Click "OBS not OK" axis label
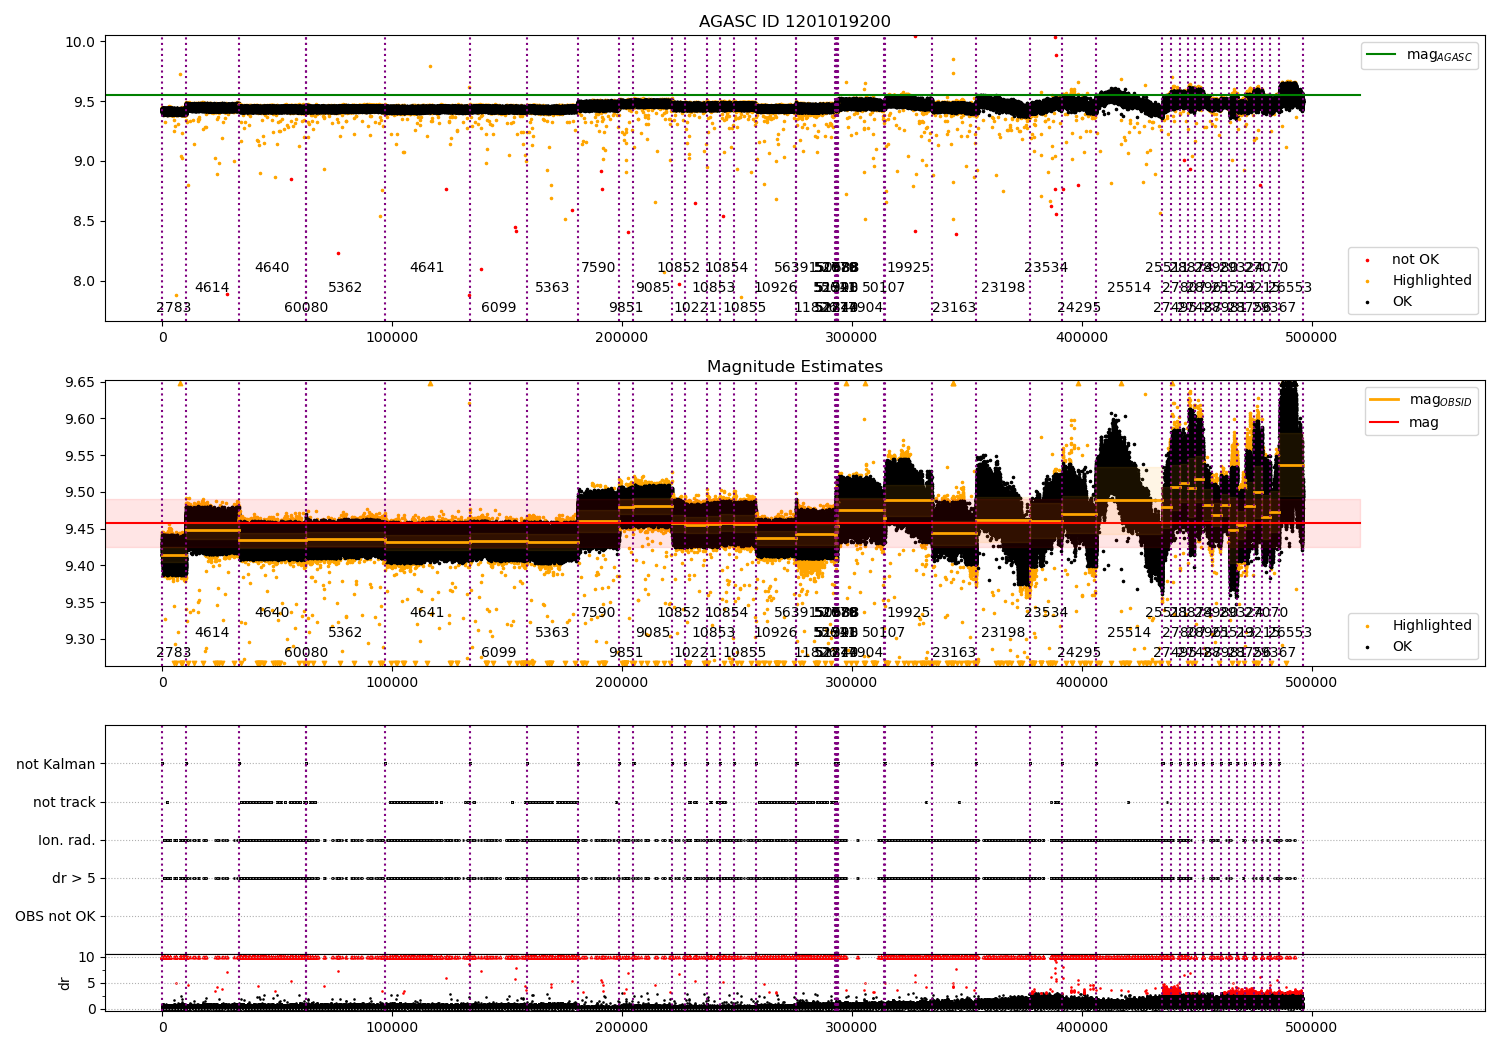 click(55, 916)
